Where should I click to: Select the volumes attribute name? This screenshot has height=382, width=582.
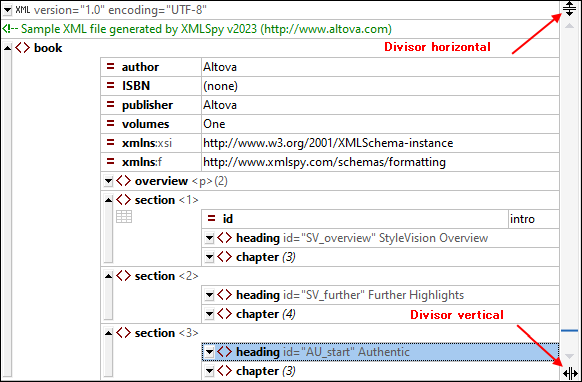[146, 124]
